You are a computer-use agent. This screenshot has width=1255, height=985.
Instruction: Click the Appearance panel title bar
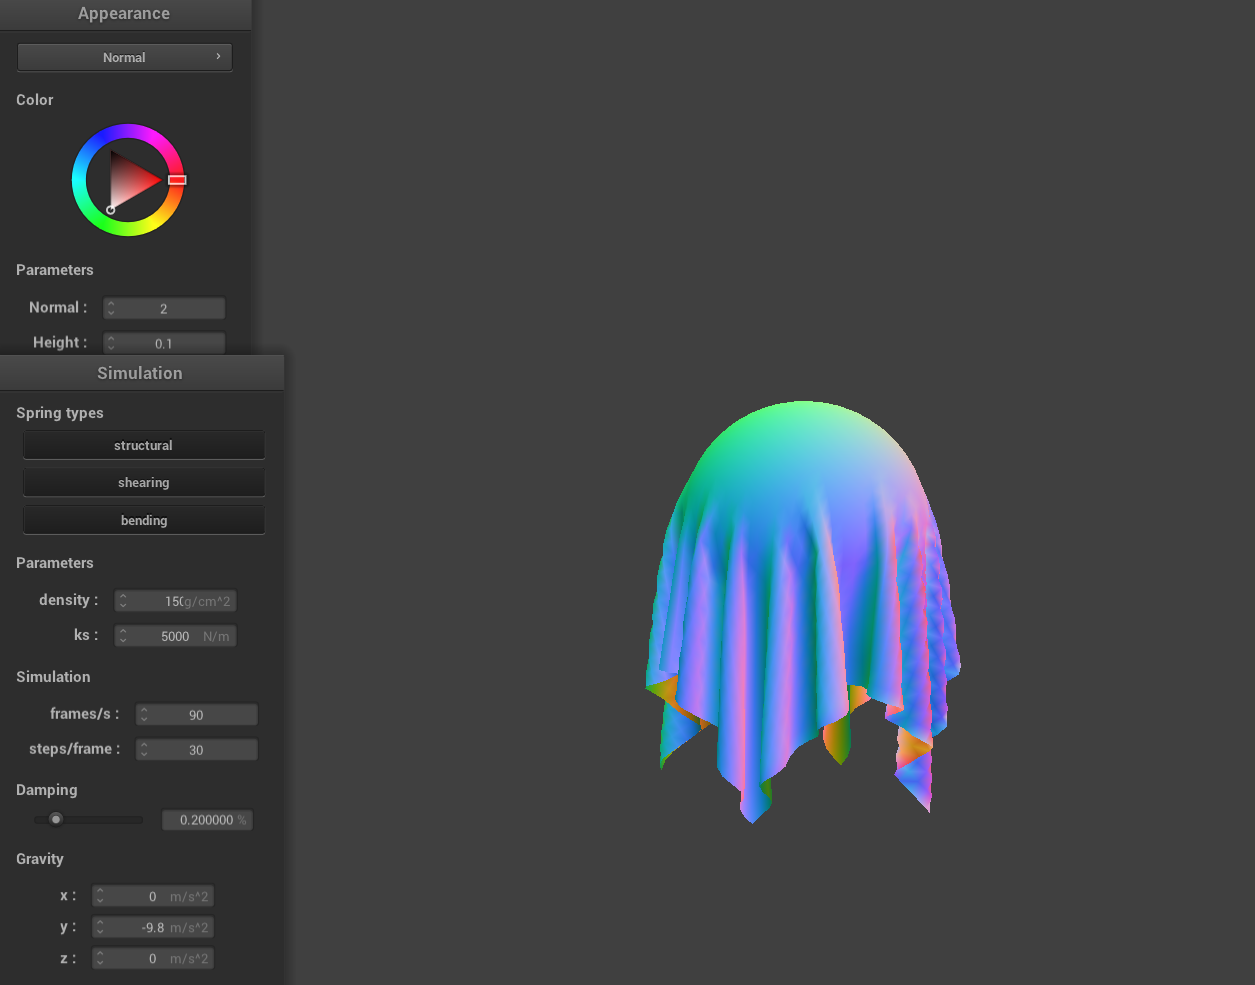[124, 14]
